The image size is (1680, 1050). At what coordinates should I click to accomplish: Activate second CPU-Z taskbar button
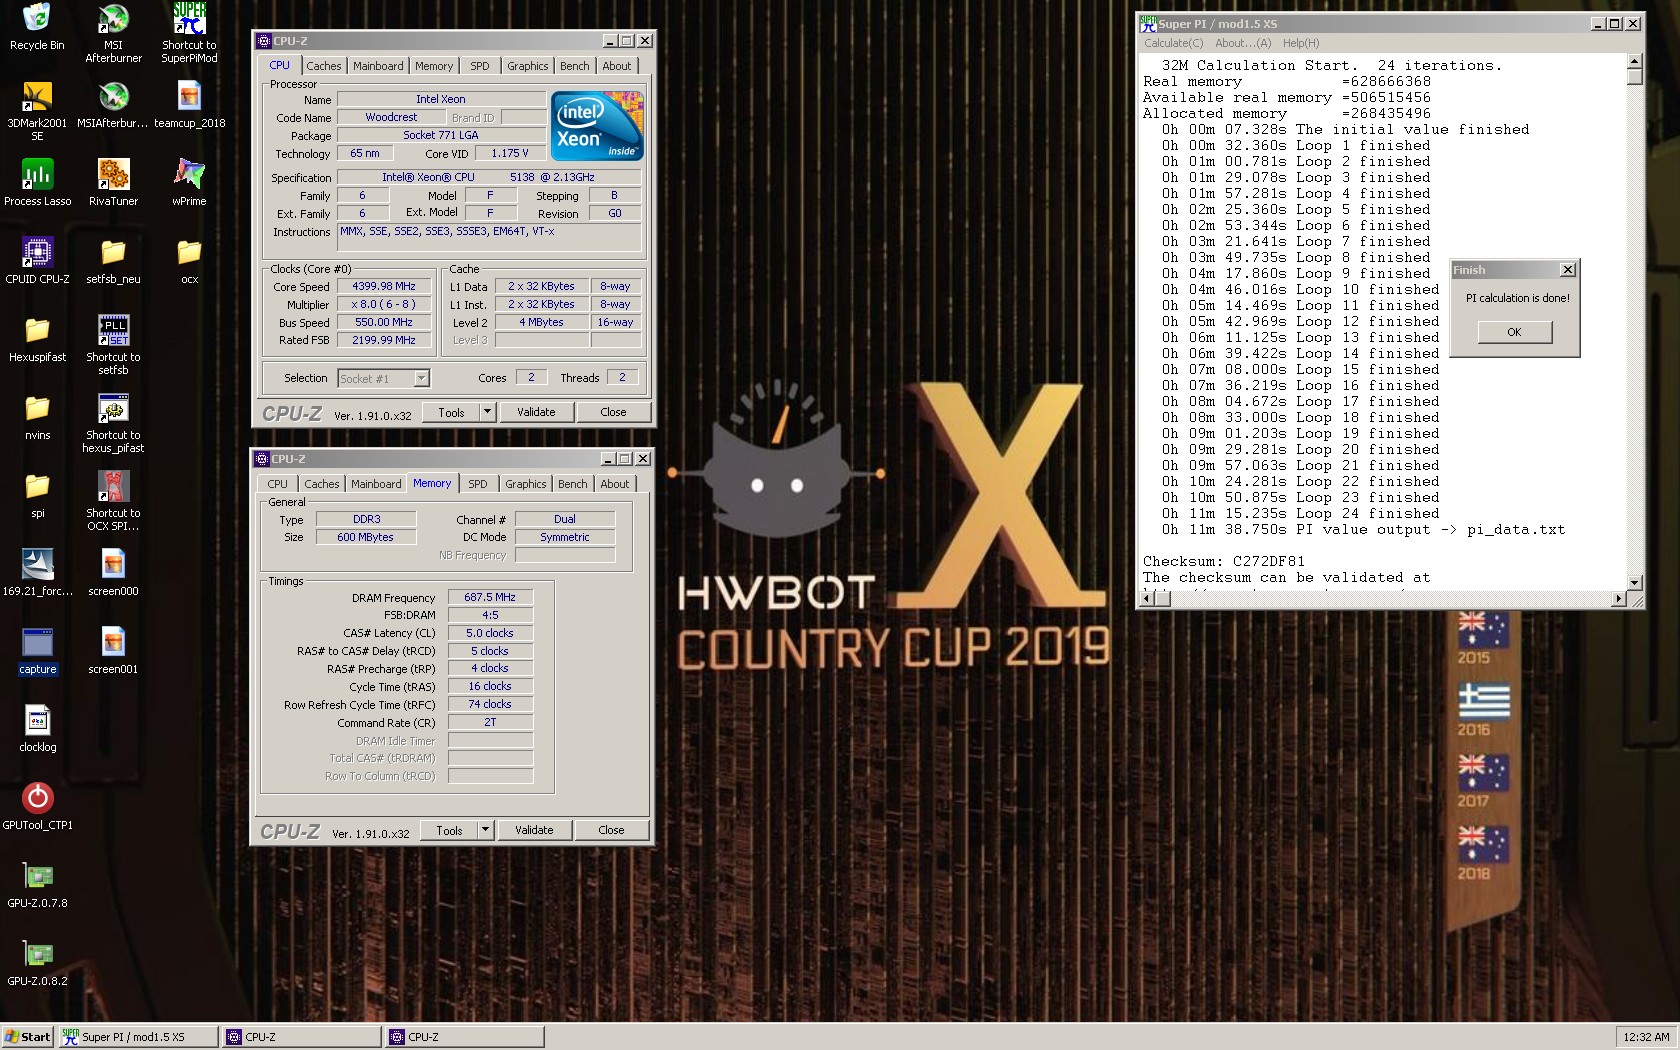465,1037
